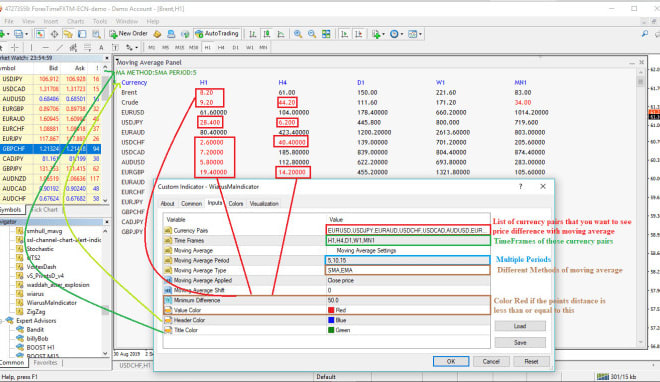Toggle the Terminal panel icon
Image resolution: width=660 pixels, height=382 pixels.
coord(82,34)
